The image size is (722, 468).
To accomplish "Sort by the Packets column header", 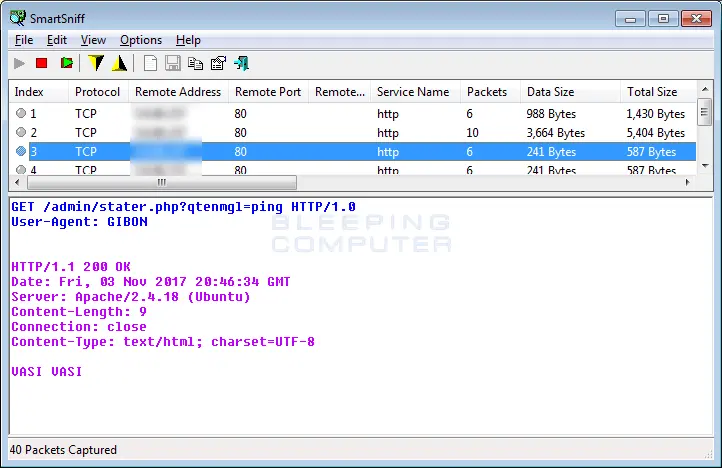I will (490, 92).
